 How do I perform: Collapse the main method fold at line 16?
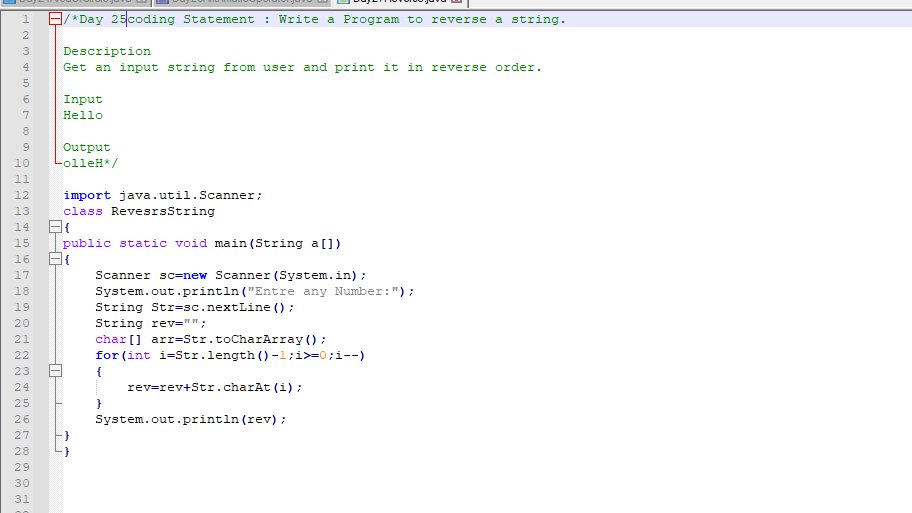click(55, 259)
